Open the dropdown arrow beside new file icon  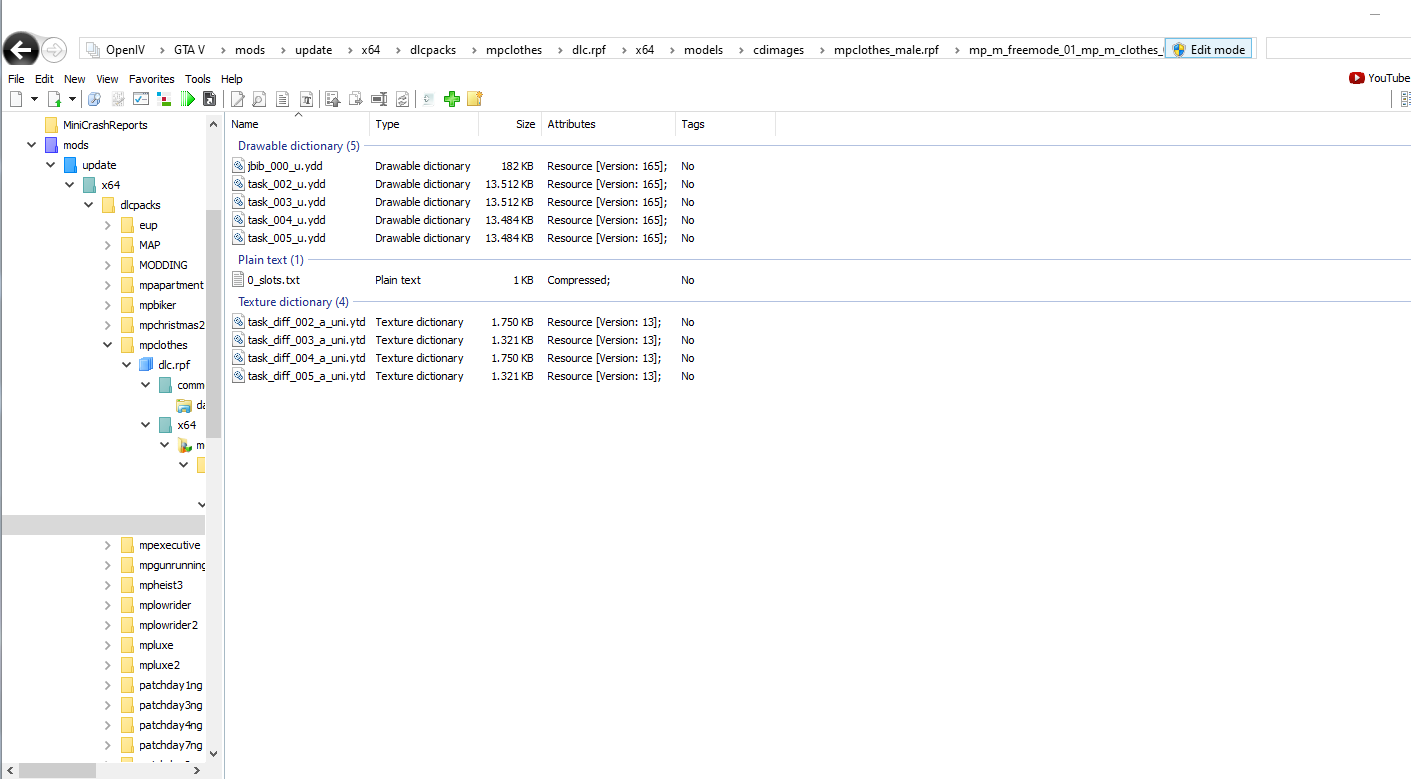click(34, 98)
